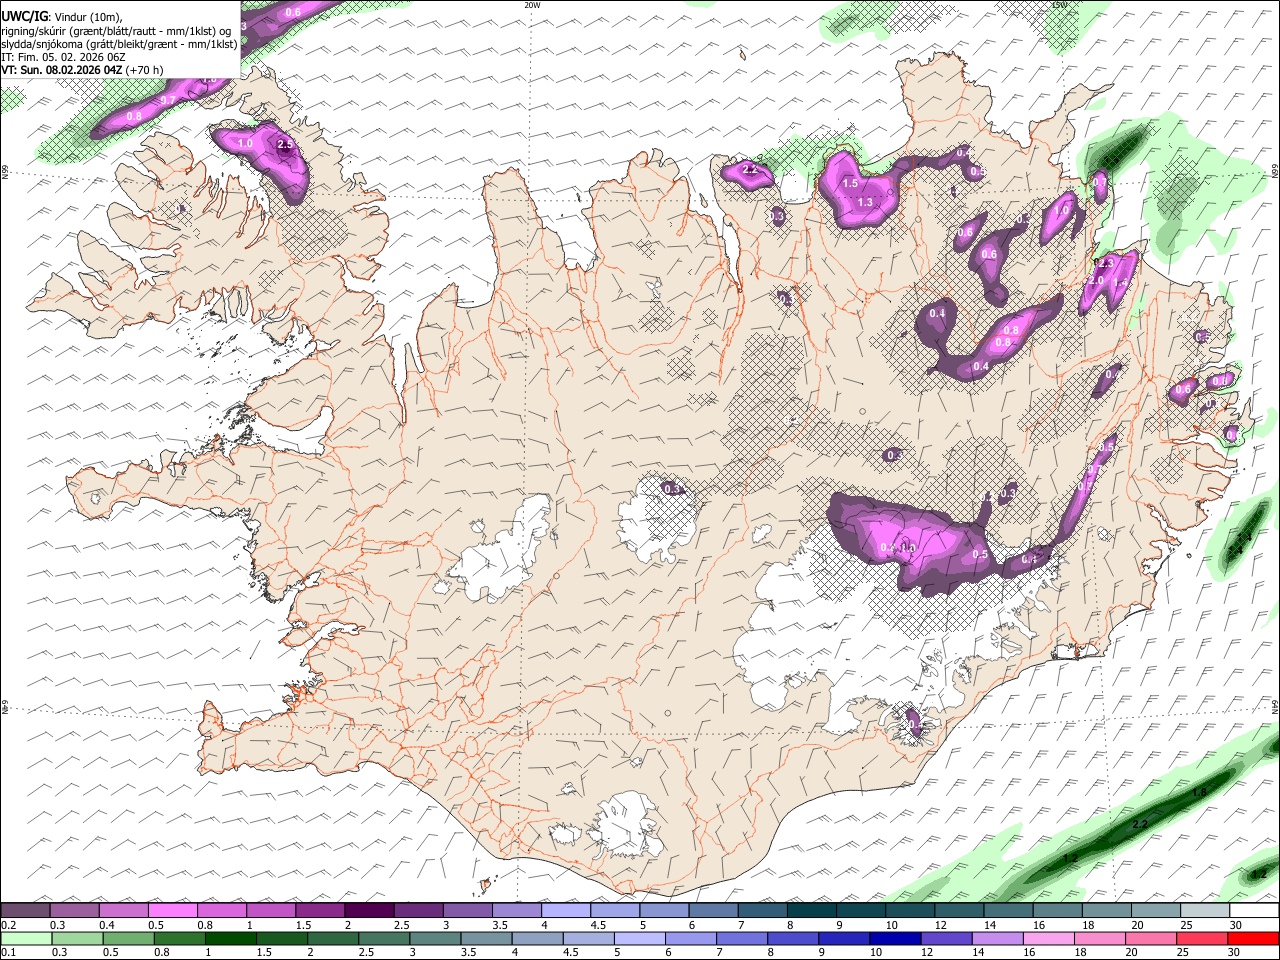This screenshot has height=960, width=1280.
Task: Click the white 2.2 snowfall value on purple
Action: (x=750, y=170)
